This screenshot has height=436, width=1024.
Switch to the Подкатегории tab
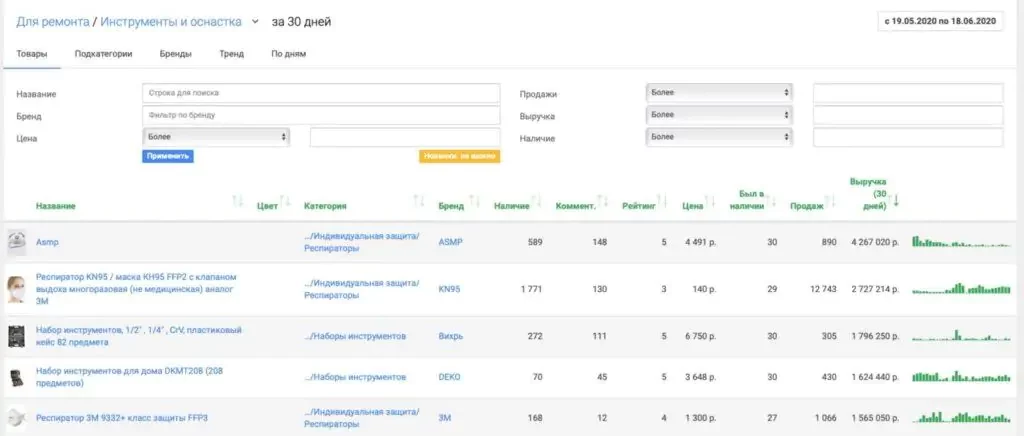coord(103,54)
